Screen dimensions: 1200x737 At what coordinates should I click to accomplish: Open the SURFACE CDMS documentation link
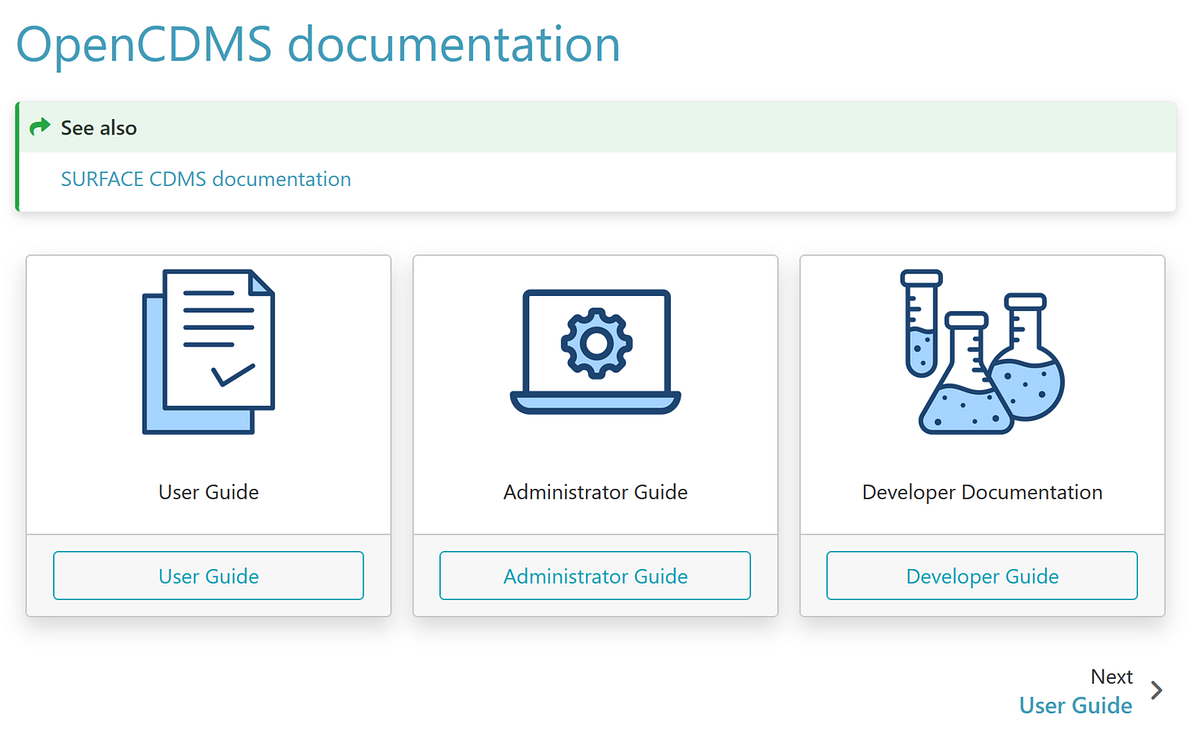pos(205,179)
